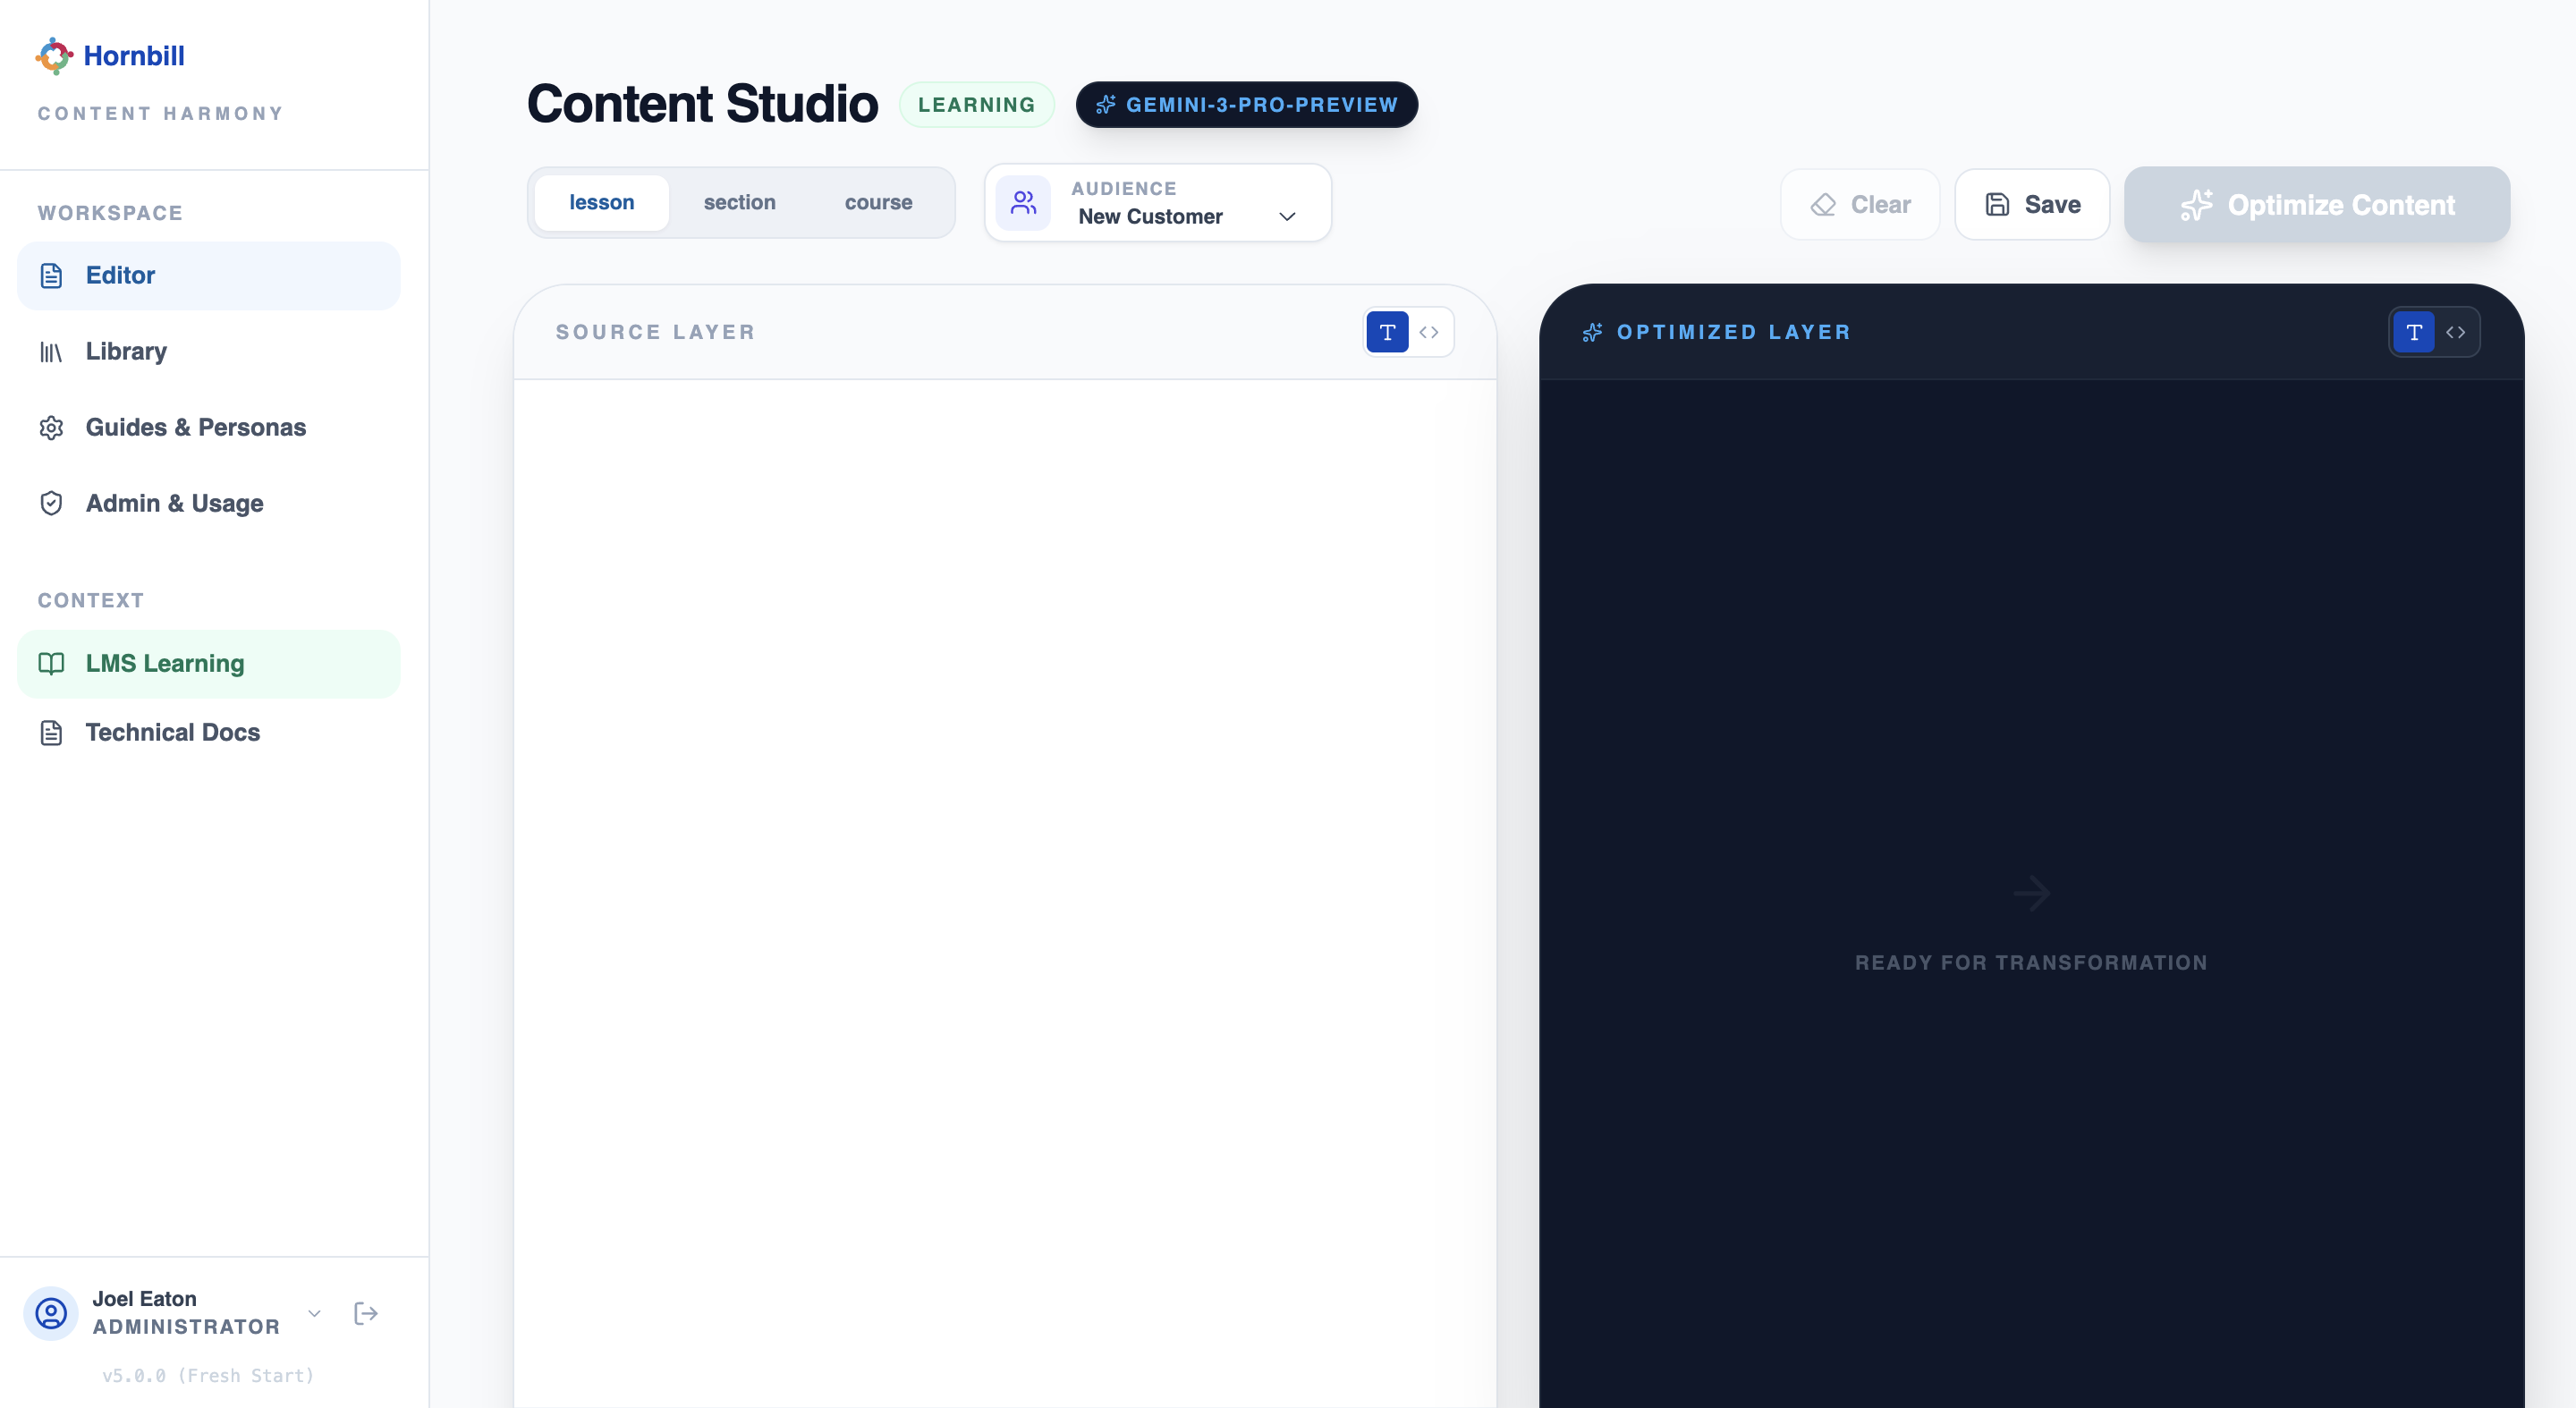
Task: Enable text view in the Optimized Layer
Action: coord(2413,332)
